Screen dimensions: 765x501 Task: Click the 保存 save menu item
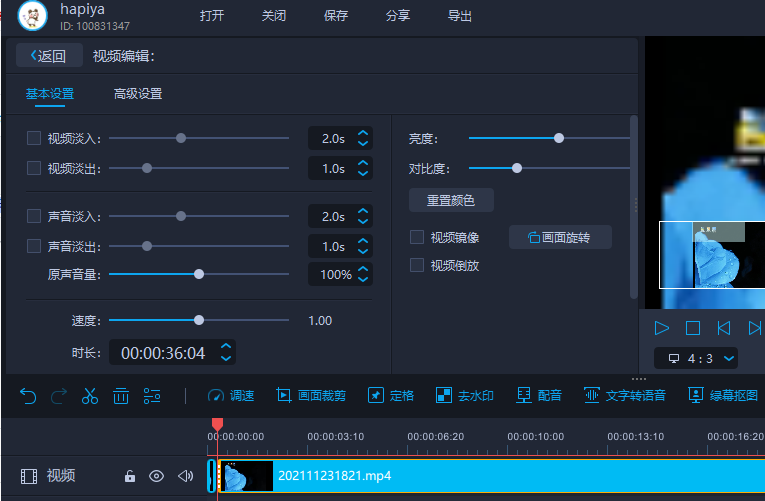(336, 16)
